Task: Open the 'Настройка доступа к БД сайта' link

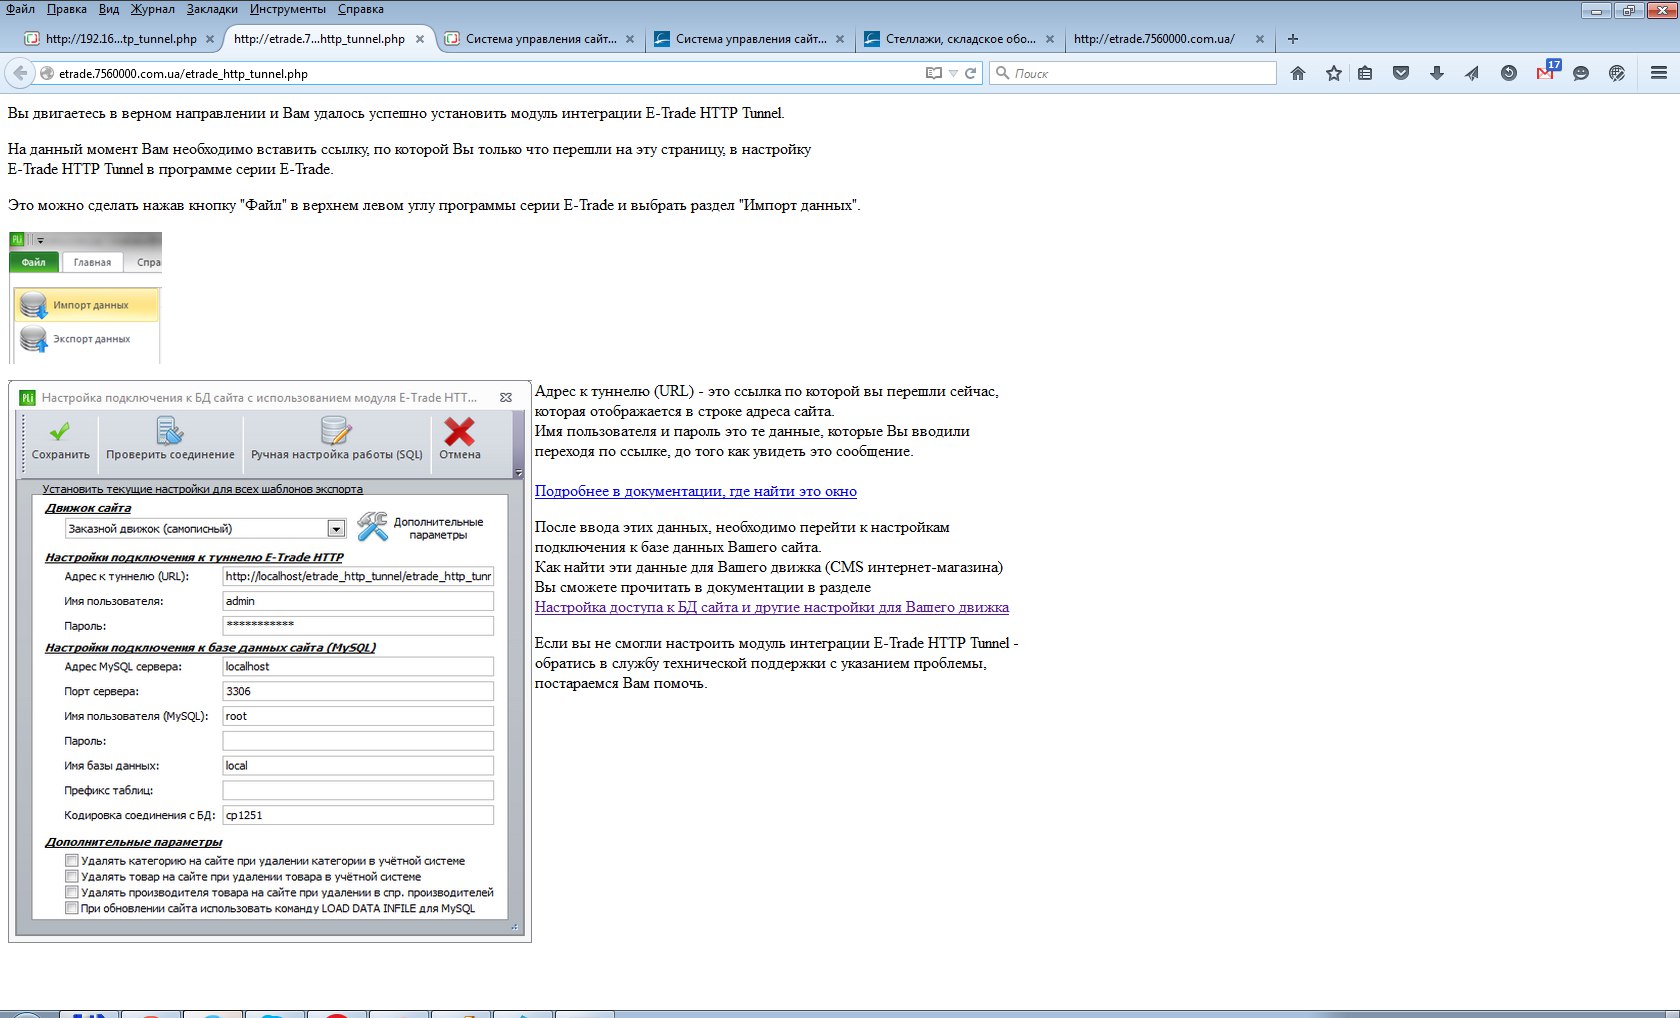Action: point(772,607)
